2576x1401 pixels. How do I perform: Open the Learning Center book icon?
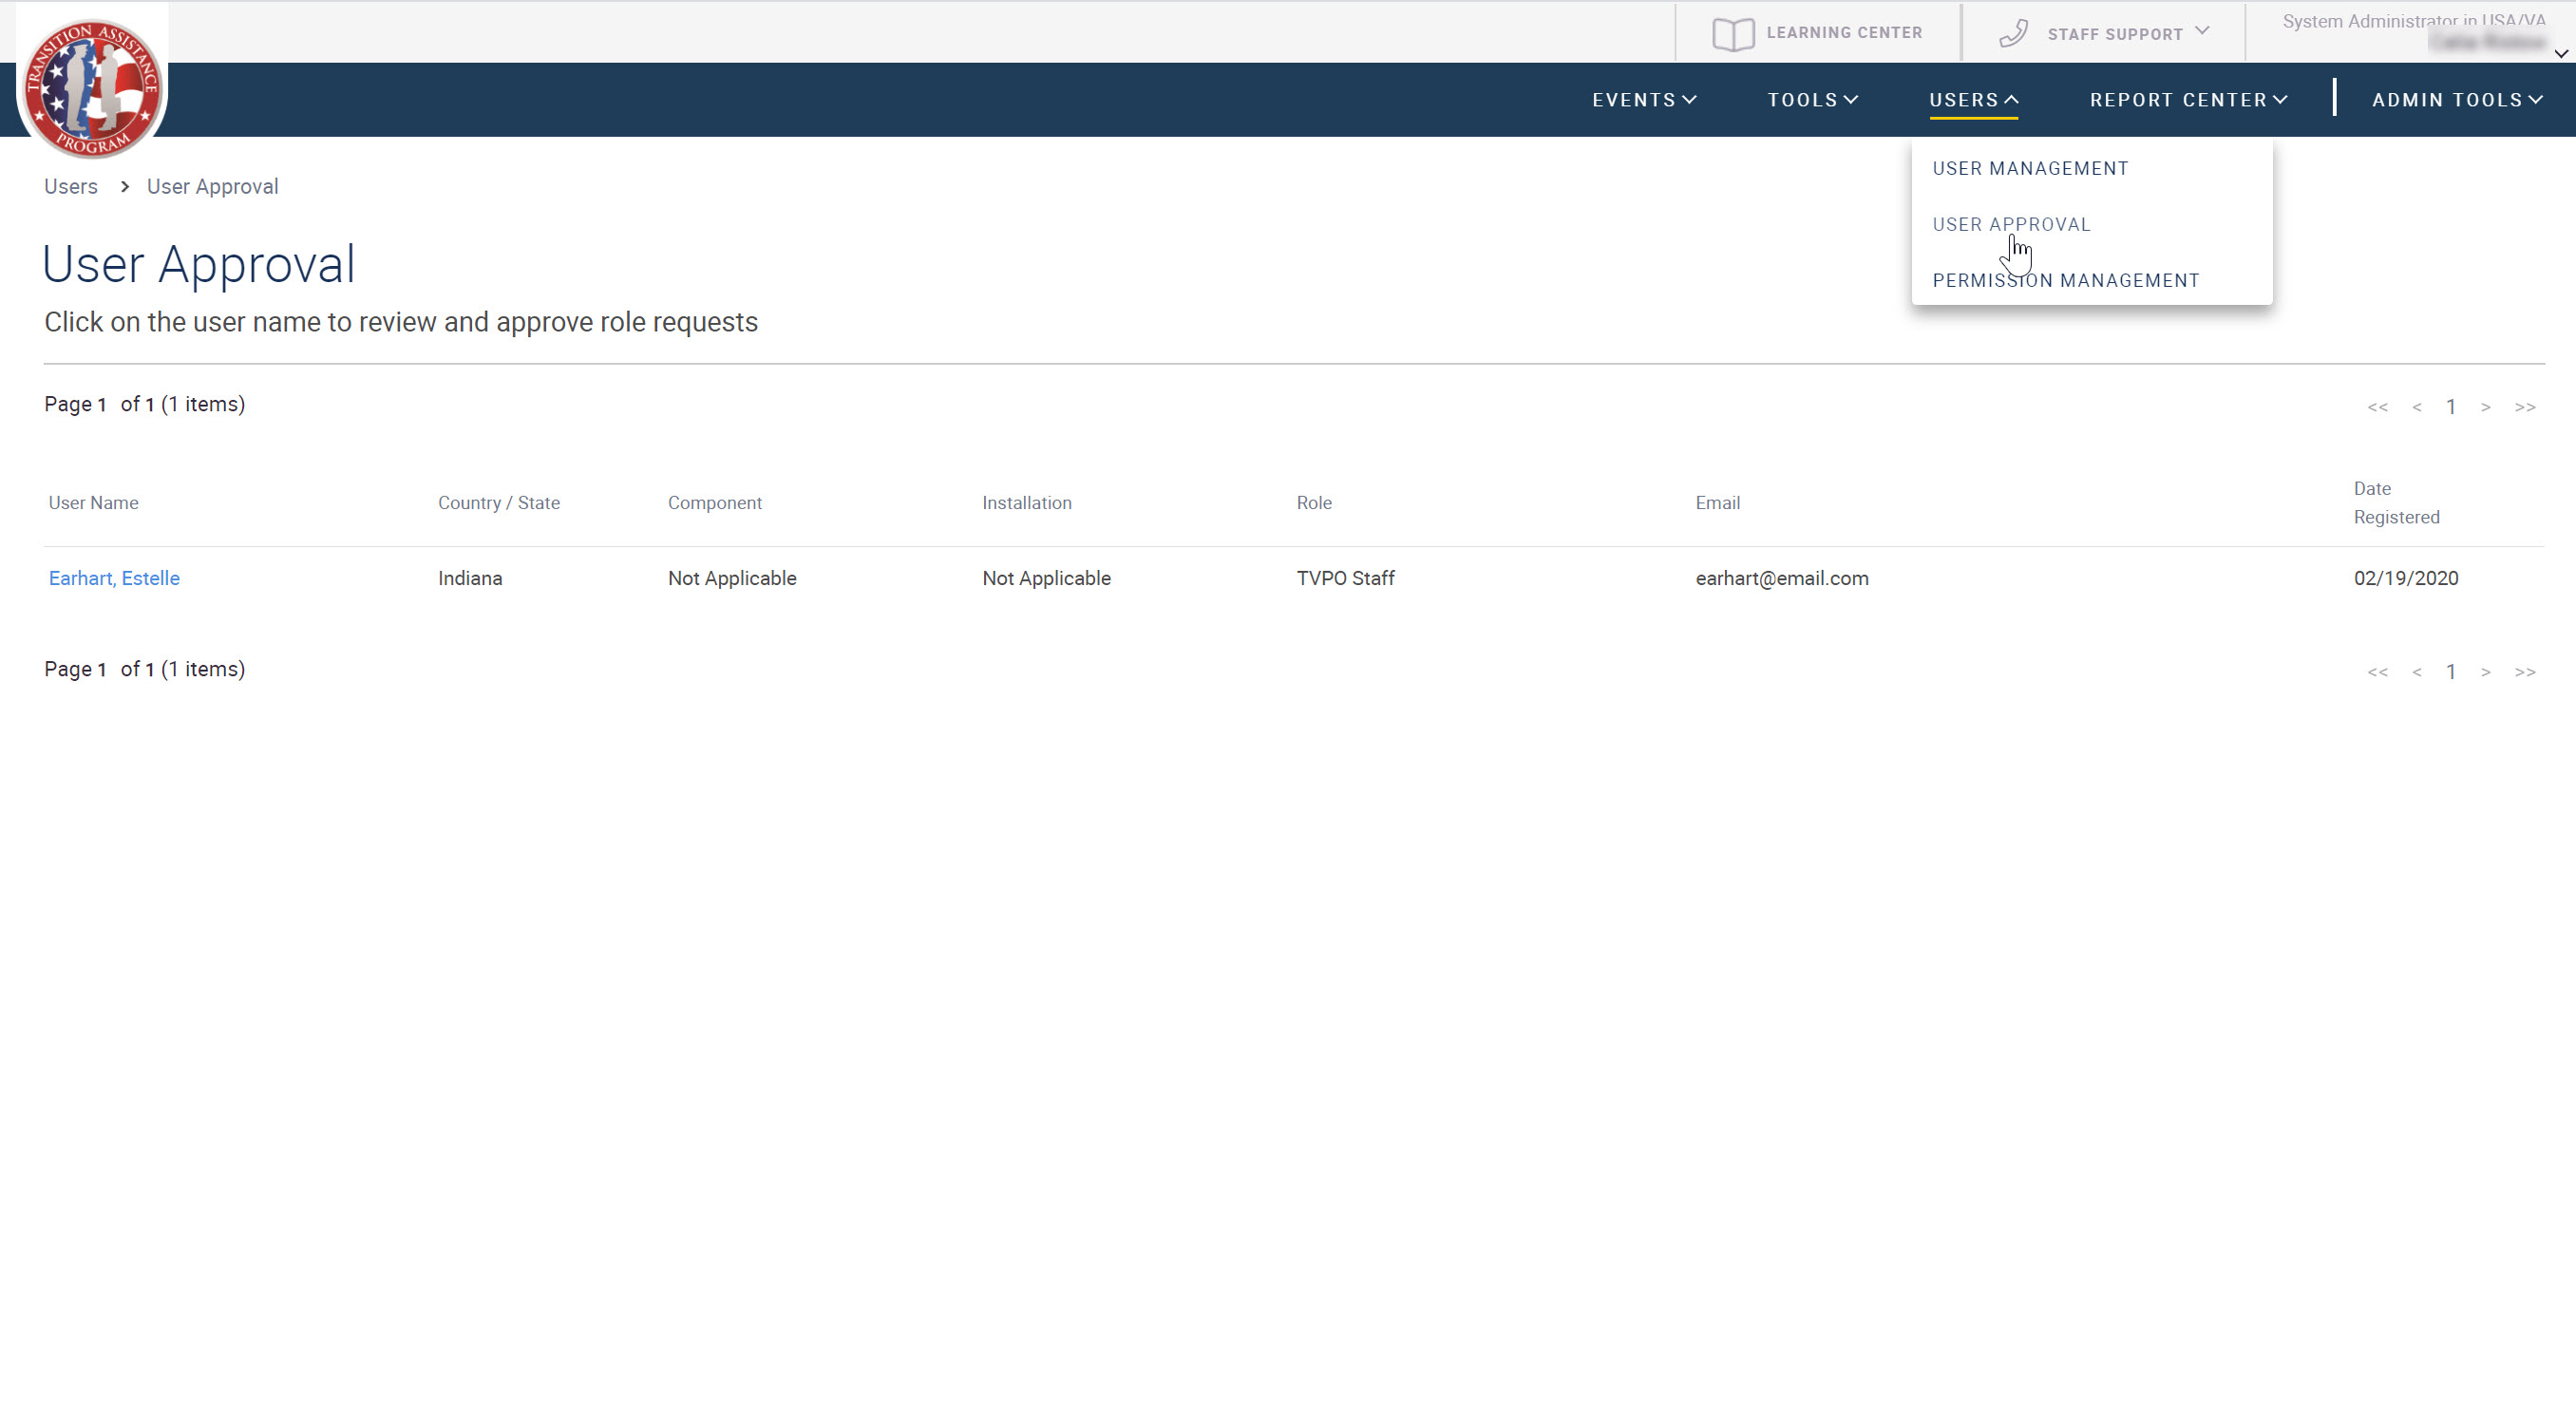coord(1732,34)
